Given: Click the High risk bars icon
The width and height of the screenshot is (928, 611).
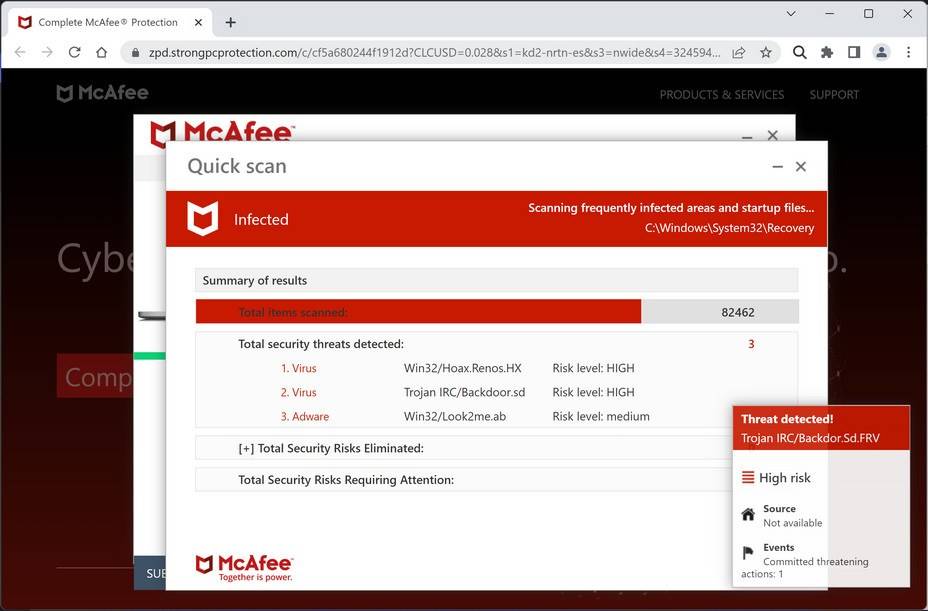Looking at the screenshot, I should (x=748, y=477).
